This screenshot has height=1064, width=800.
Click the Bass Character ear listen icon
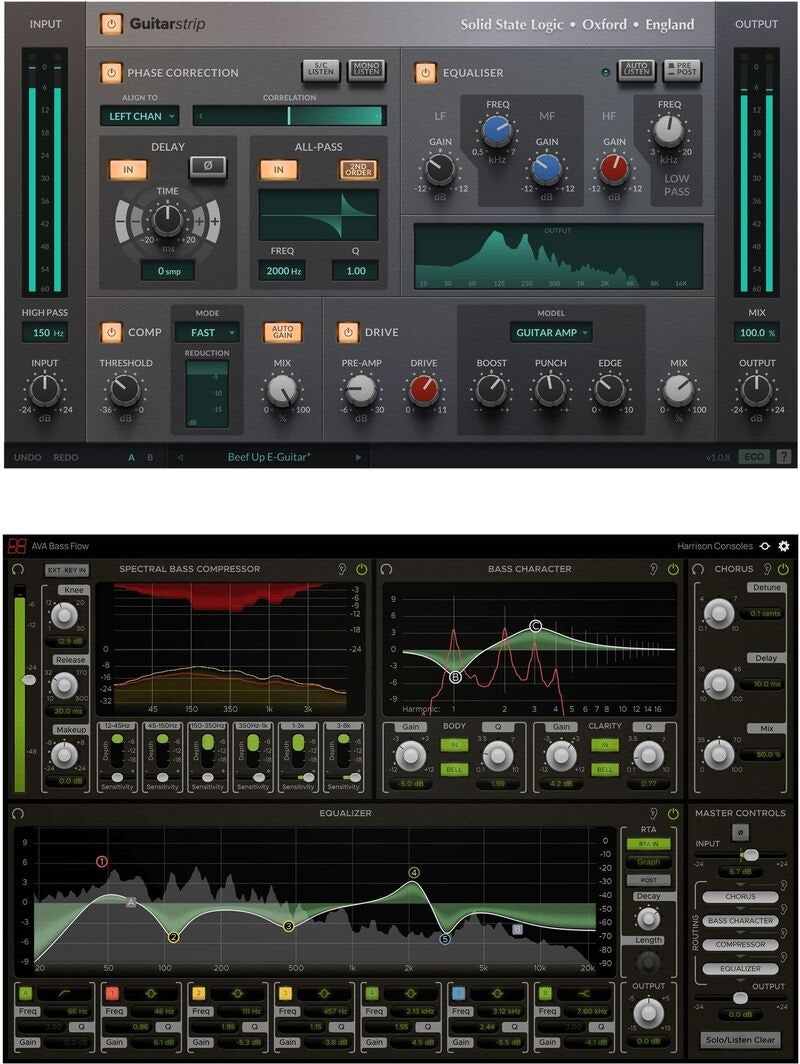652,569
